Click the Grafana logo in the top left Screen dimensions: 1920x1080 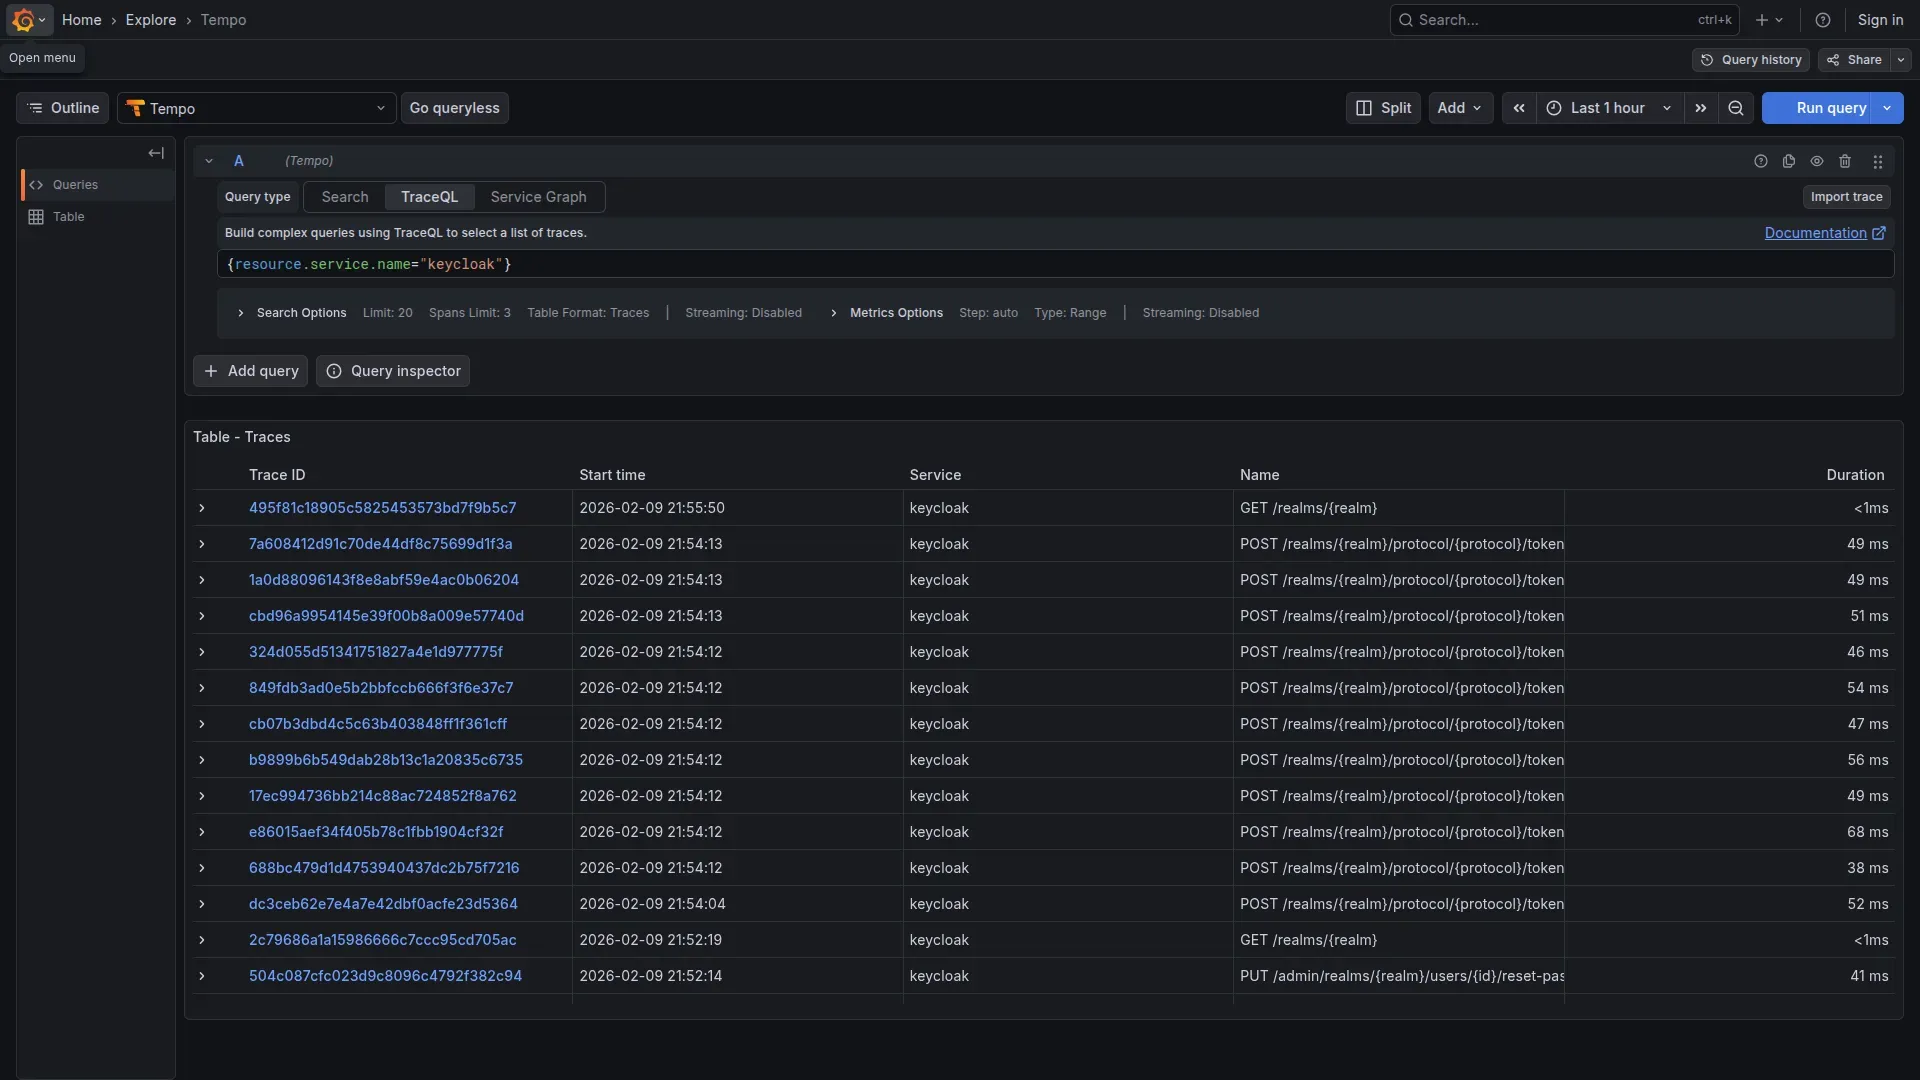[22, 20]
